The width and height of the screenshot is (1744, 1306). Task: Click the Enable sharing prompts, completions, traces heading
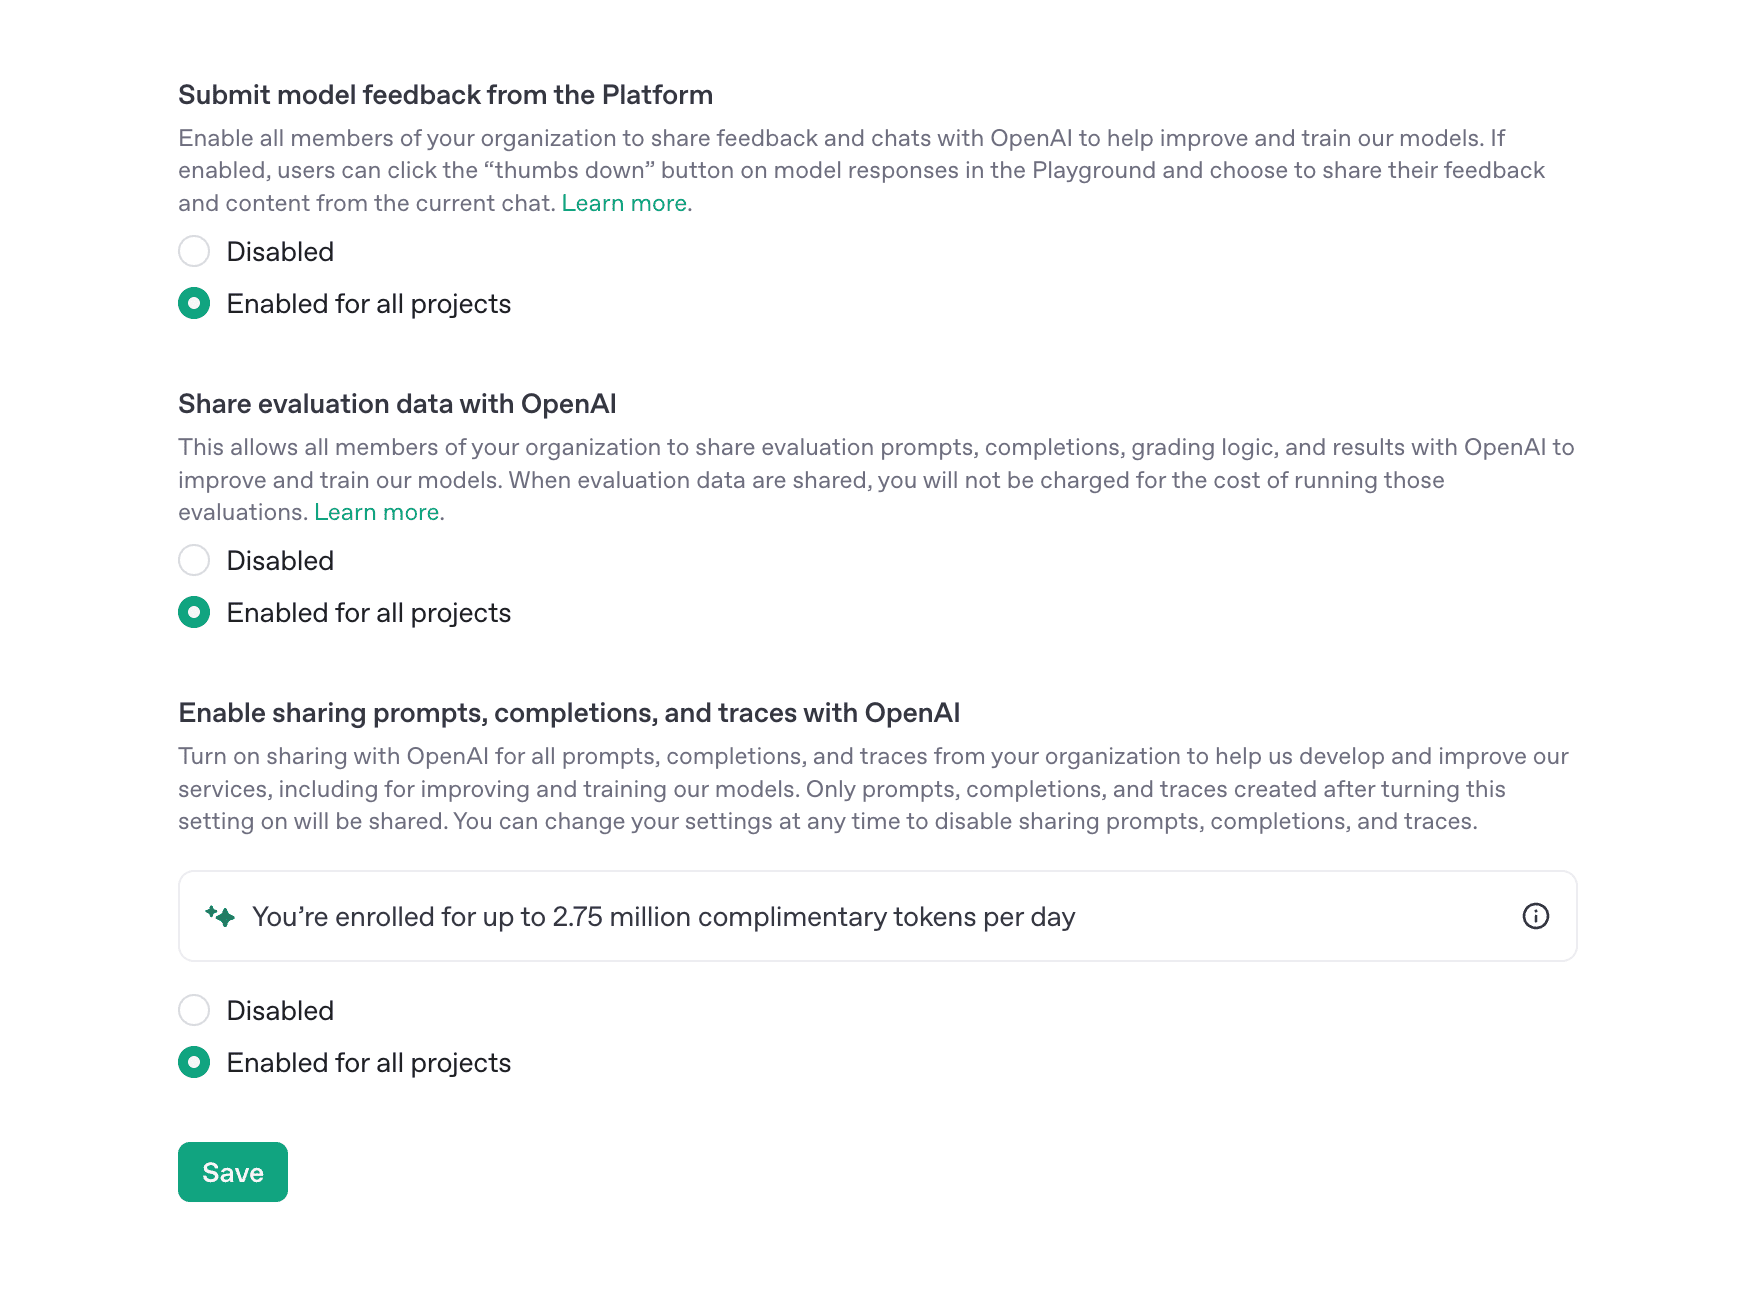(x=569, y=713)
